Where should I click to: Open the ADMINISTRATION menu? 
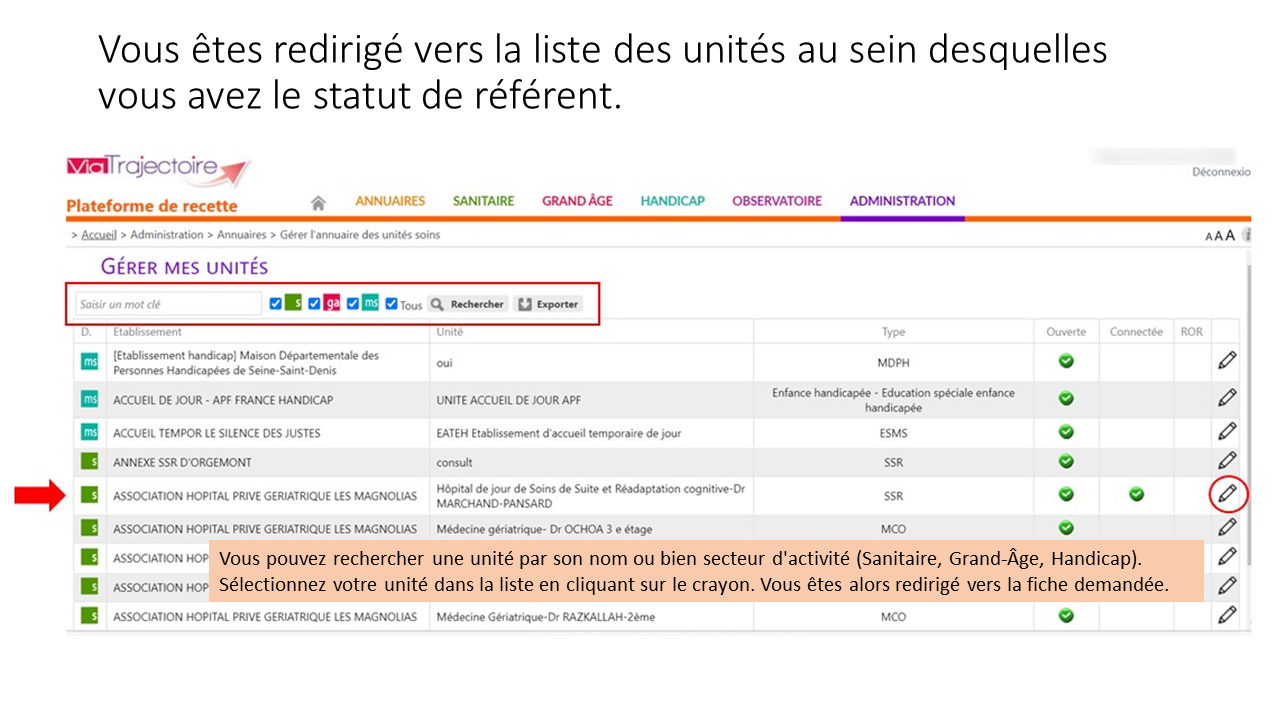click(x=902, y=201)
